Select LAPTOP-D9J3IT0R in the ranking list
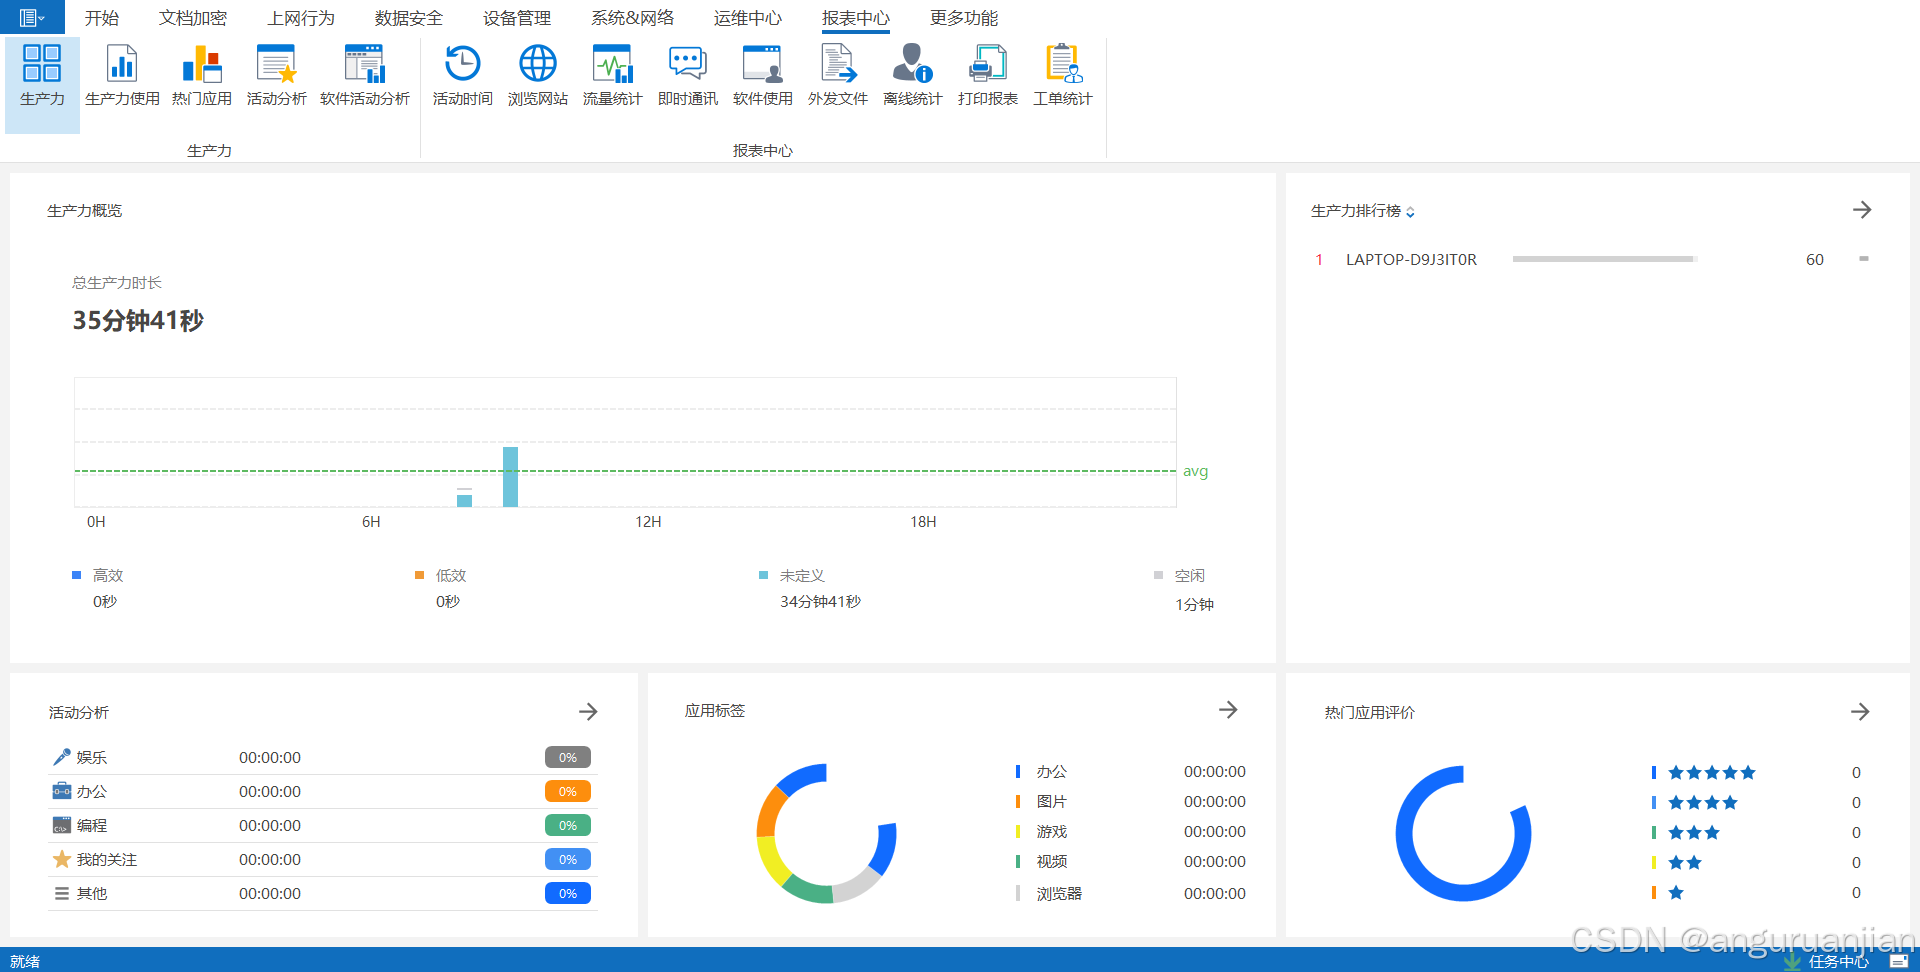 1411,259
